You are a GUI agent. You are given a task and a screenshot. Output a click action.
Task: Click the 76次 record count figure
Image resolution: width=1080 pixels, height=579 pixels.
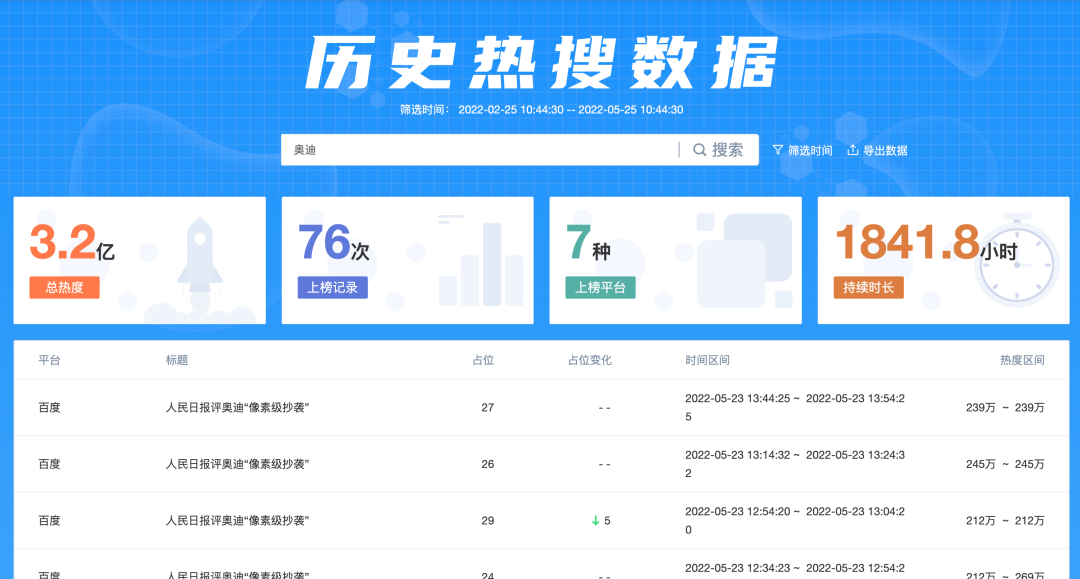point(333,242)
